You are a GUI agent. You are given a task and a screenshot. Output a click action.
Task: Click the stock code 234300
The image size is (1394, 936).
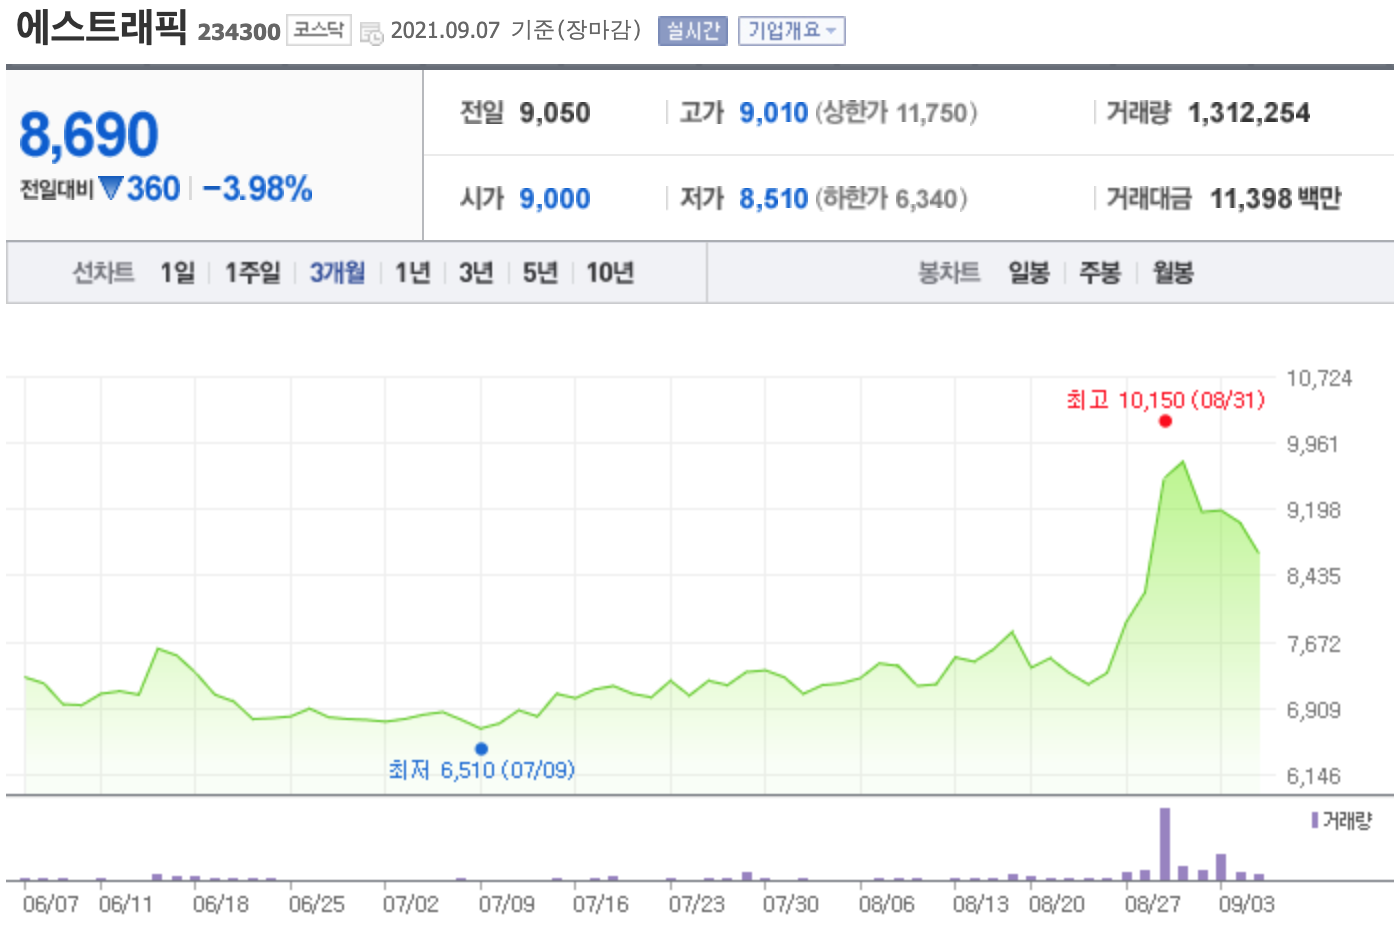point(239,32)
